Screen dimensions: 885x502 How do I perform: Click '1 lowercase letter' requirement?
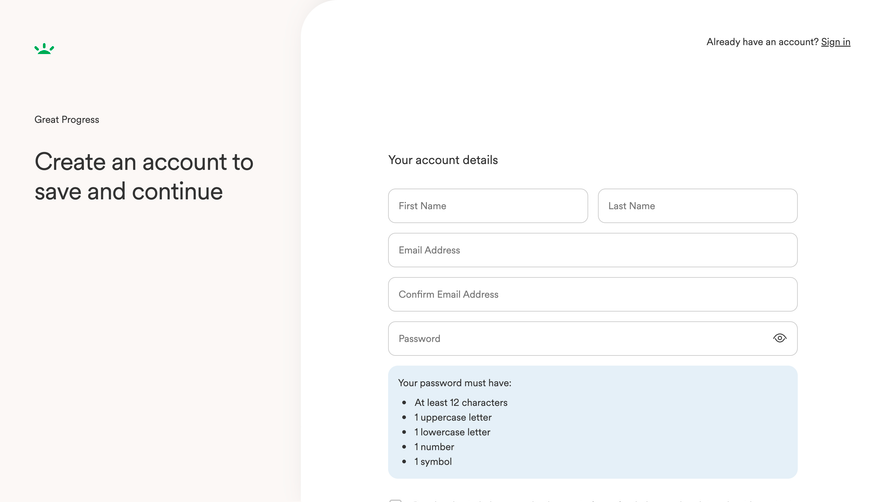click(452, 432)
